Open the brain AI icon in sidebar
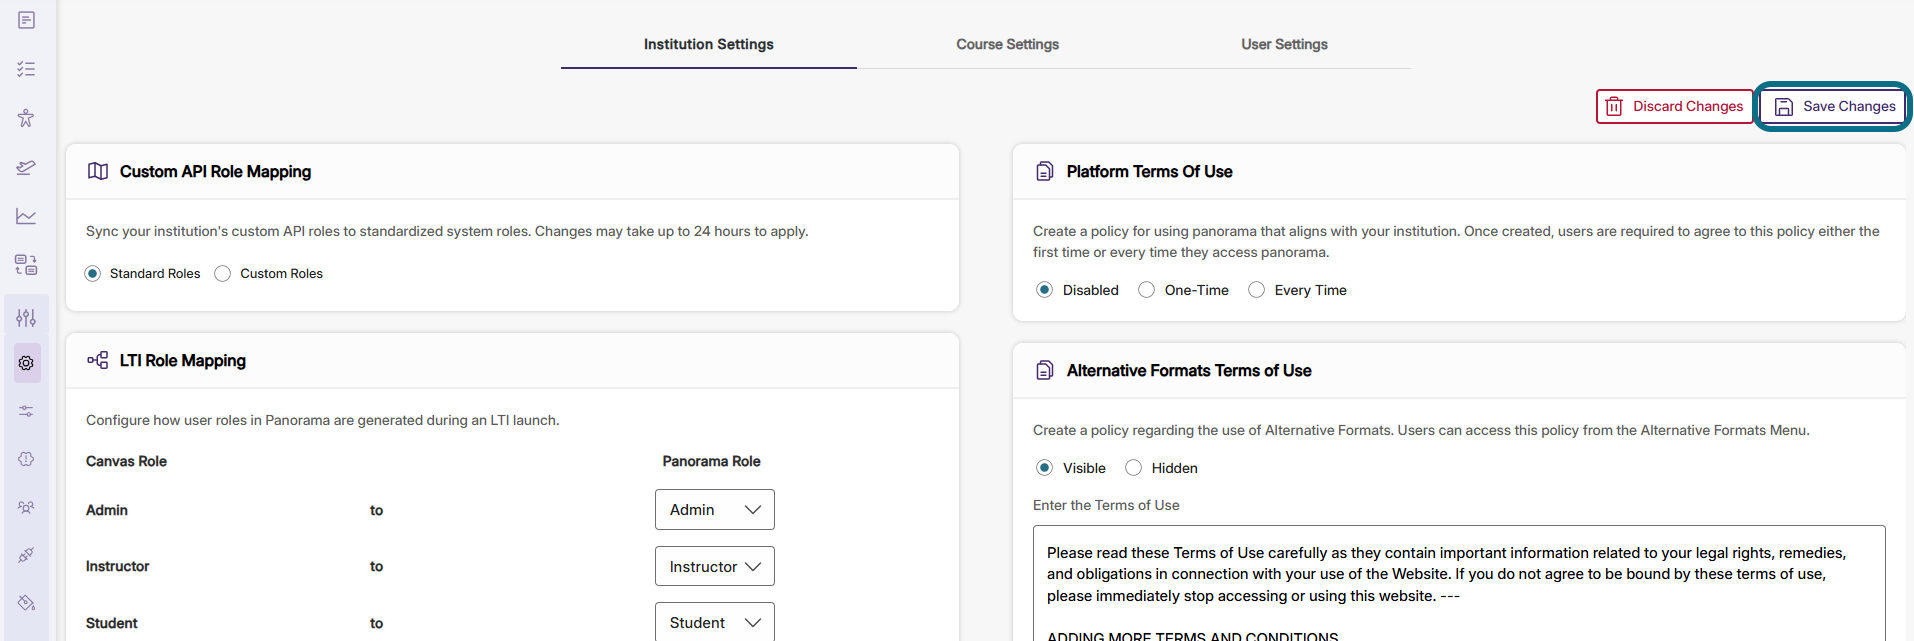This screenshot has width=1914, height=641. coord(27,459)
